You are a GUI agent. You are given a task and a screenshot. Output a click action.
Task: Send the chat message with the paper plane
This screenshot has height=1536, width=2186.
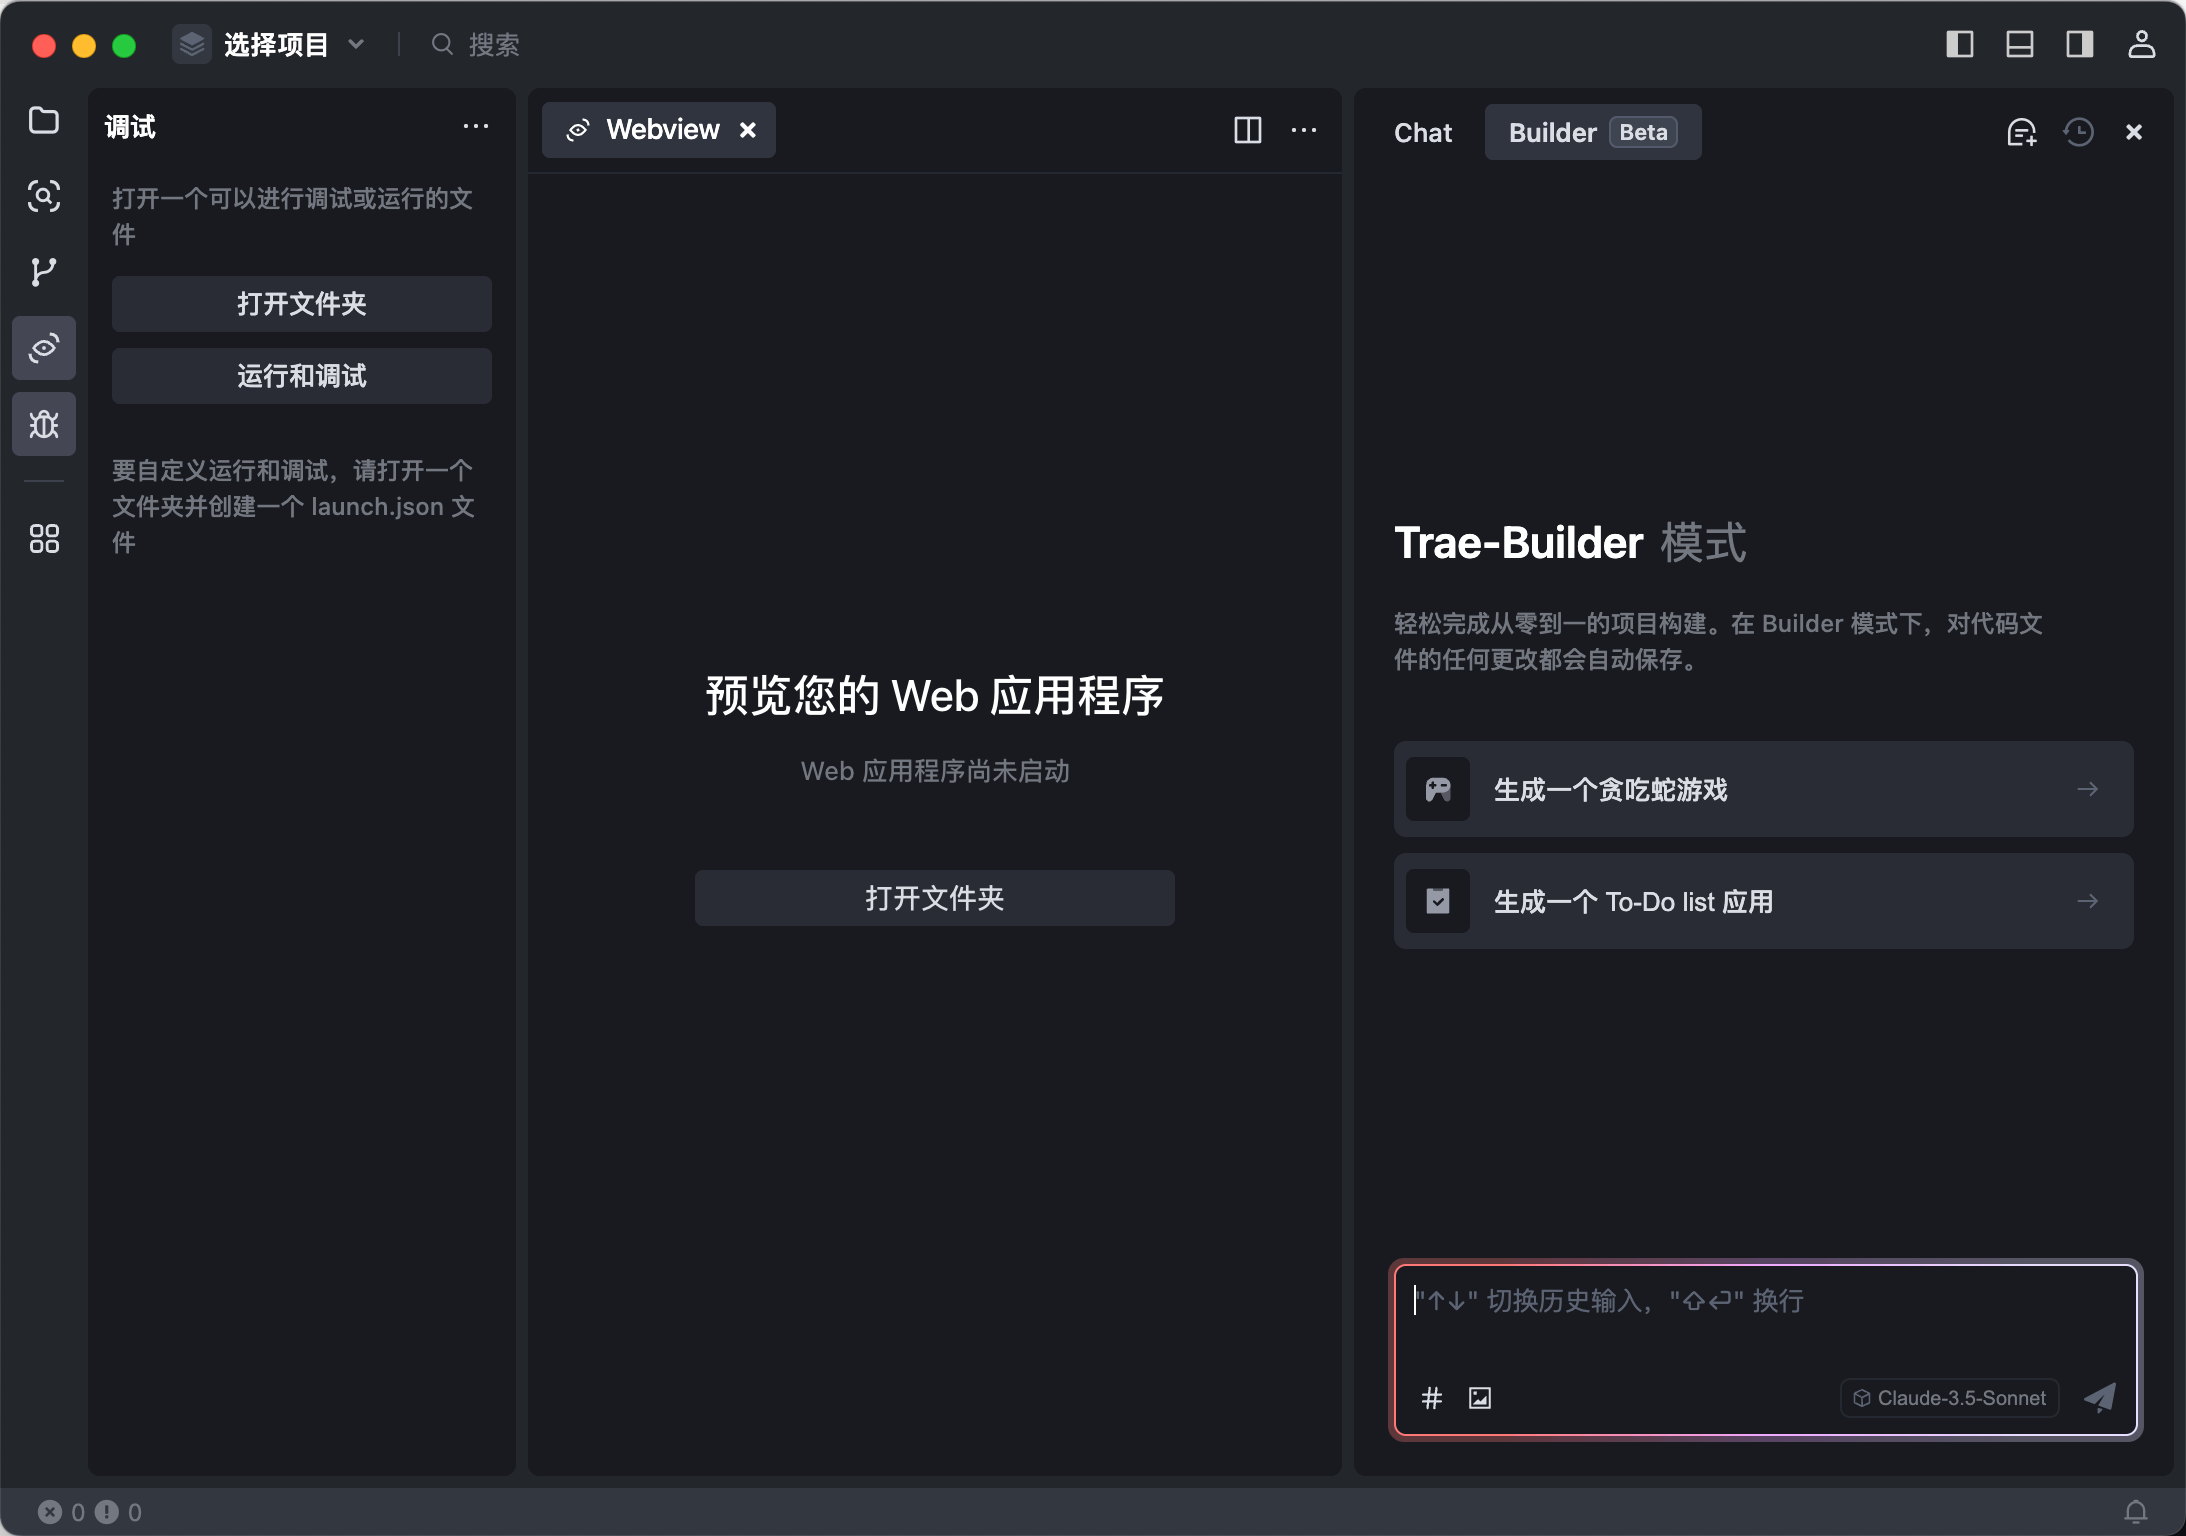pyautogui.click(x=2099, y=1398)
